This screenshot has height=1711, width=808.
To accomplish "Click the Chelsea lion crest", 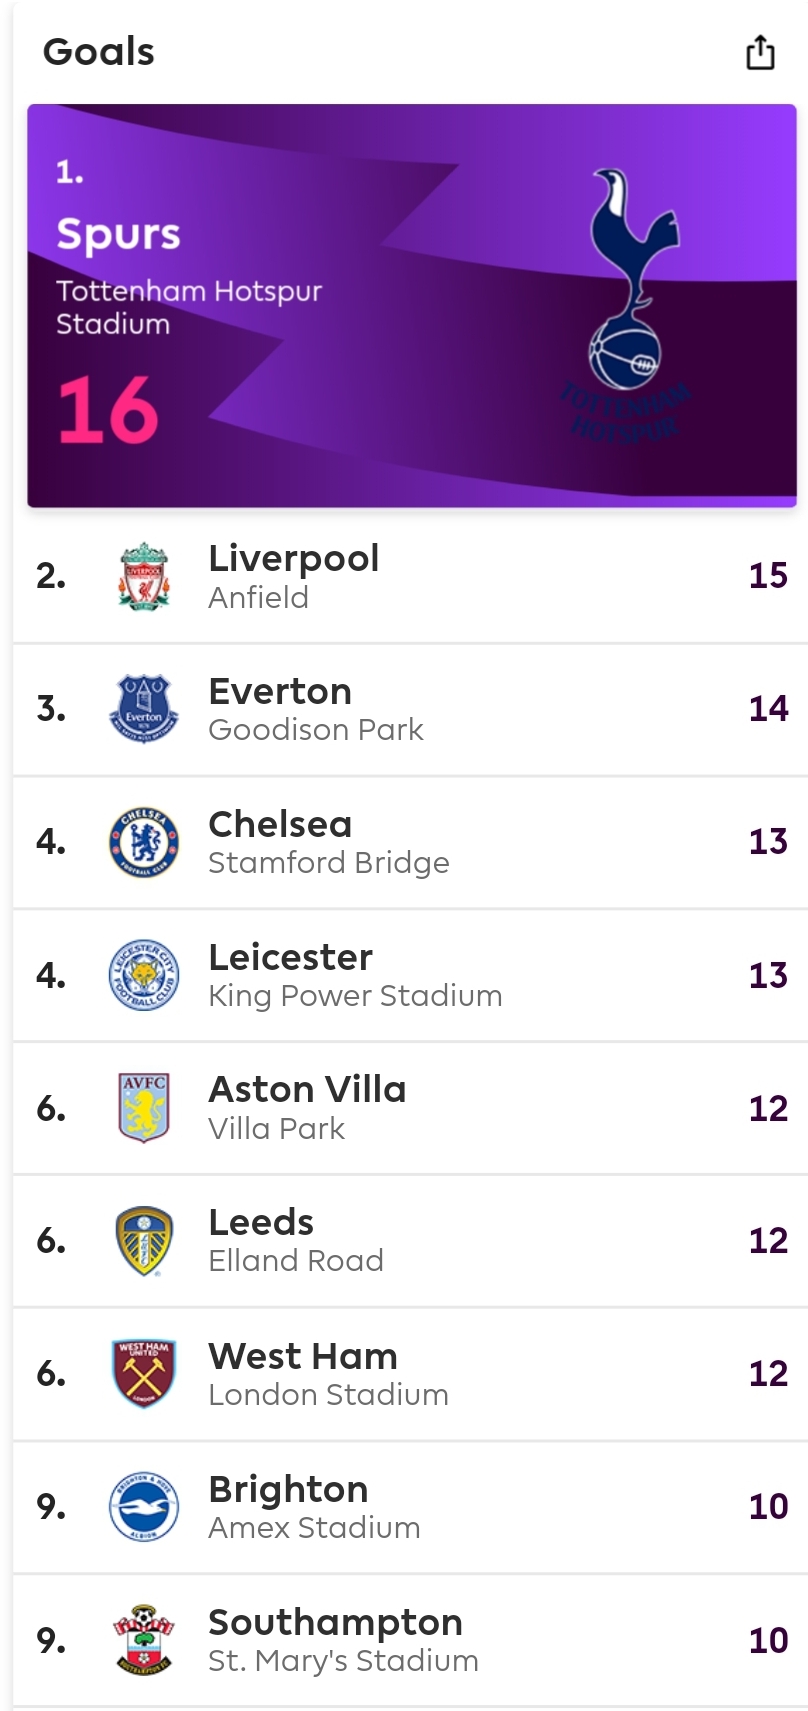I will coord(144,842).
